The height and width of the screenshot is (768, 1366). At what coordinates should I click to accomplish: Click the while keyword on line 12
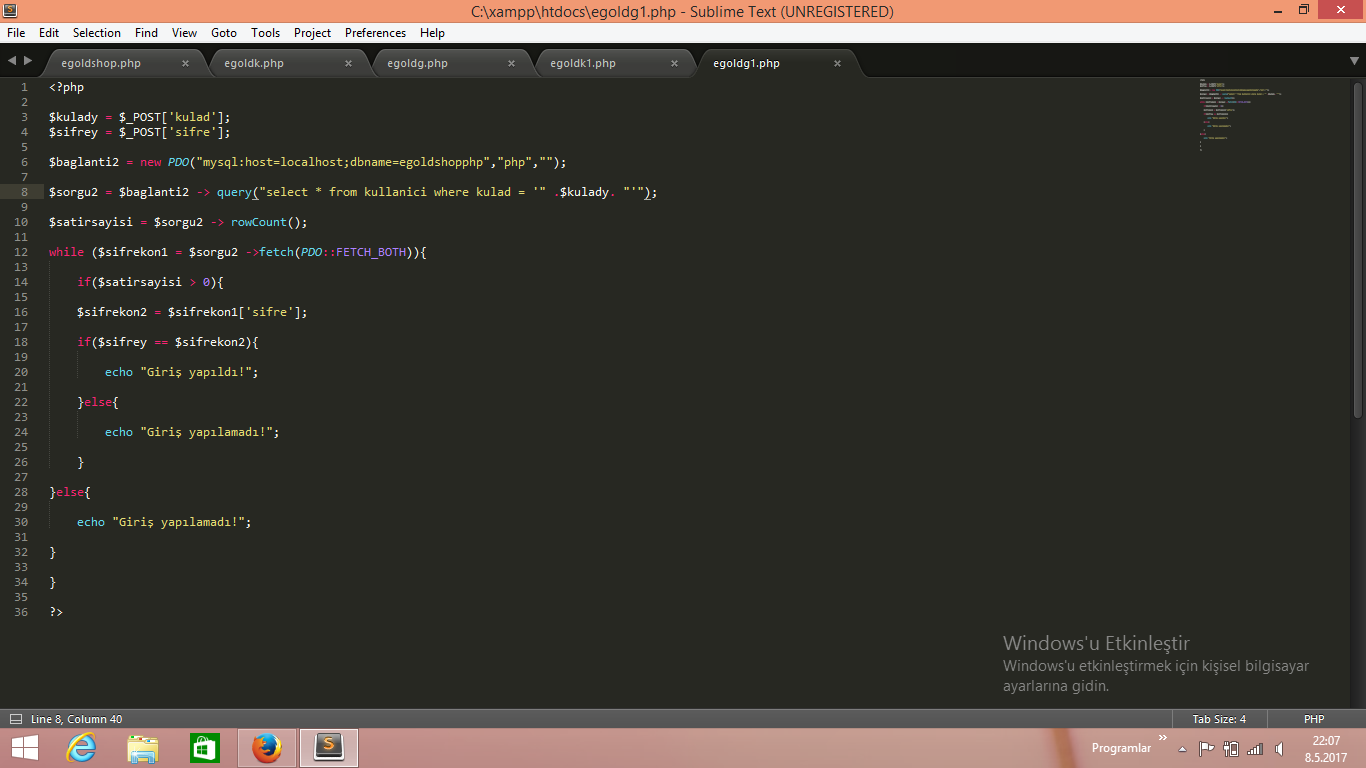(66, 252)
